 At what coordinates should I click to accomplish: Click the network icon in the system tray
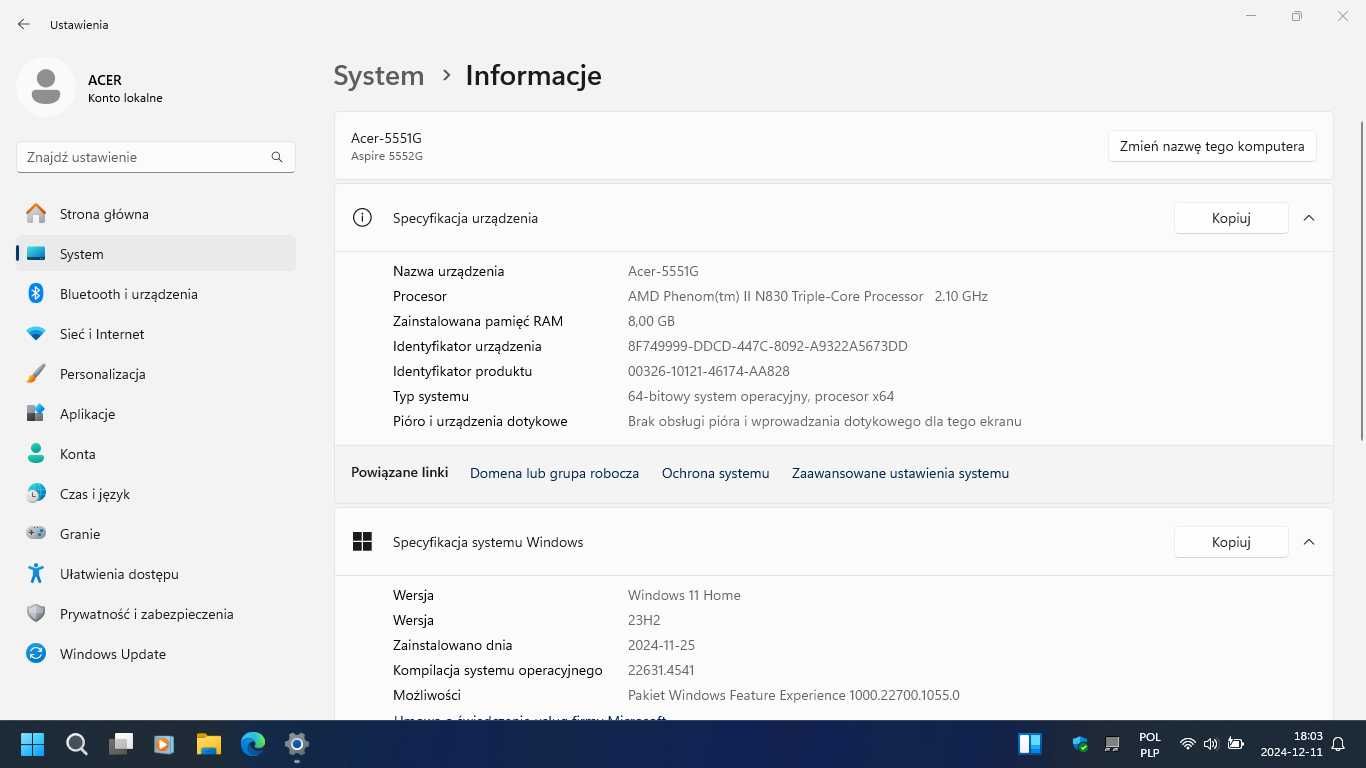(x=1187, y=744)
